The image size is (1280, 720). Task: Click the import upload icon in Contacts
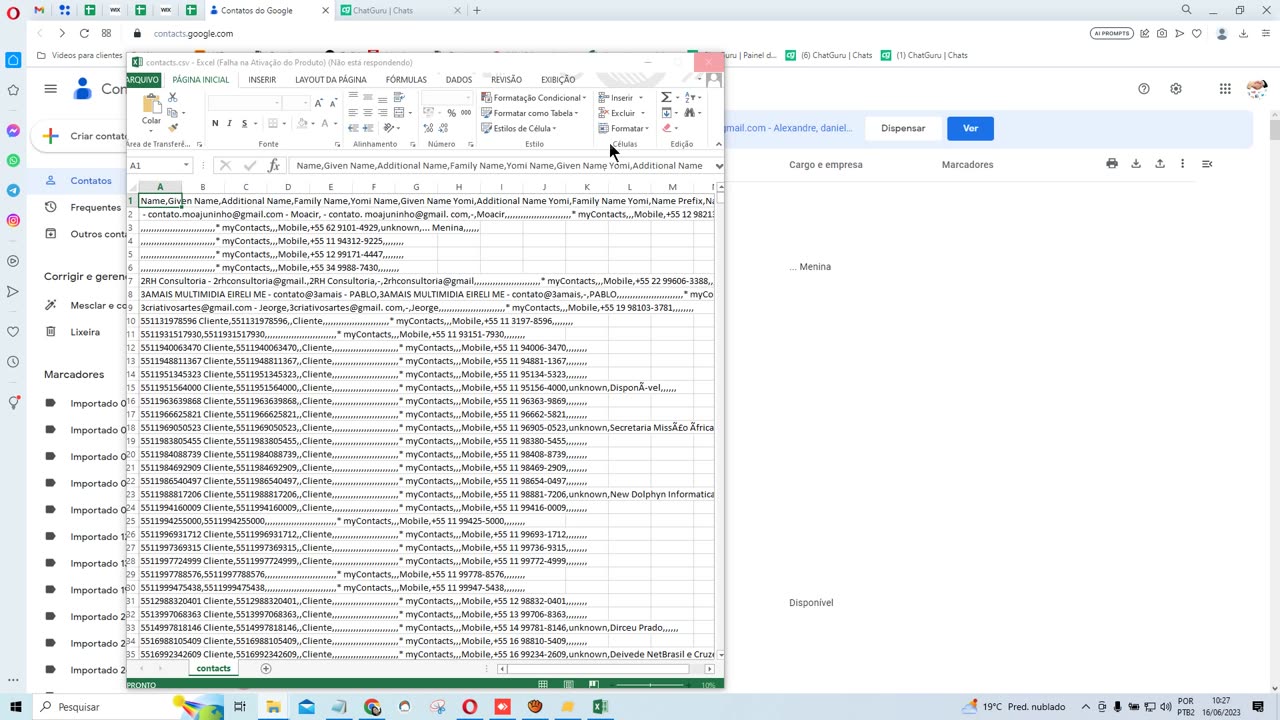click(1160, 164)
